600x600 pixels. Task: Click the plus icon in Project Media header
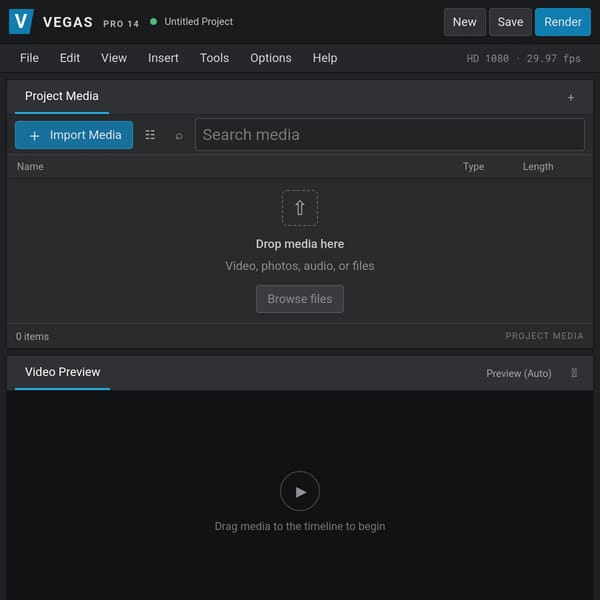coord(571,98)
